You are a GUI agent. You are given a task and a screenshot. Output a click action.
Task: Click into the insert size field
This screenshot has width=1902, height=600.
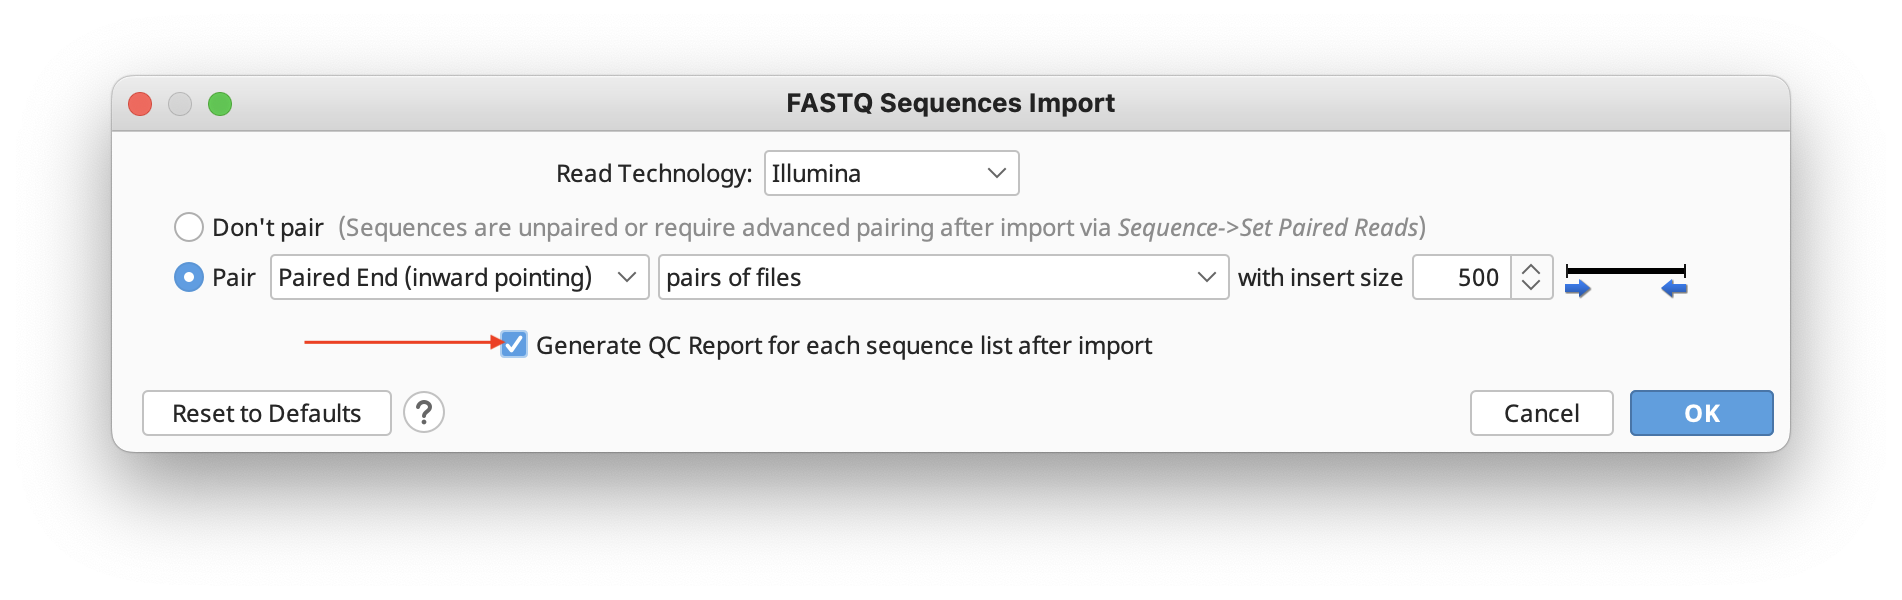point(1462,277)
